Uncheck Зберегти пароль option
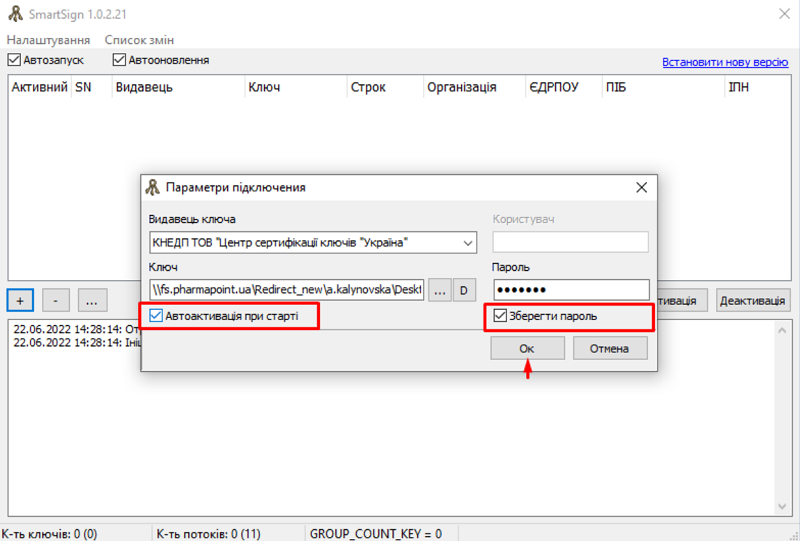800x541 pixels. (x=501, y=316)
